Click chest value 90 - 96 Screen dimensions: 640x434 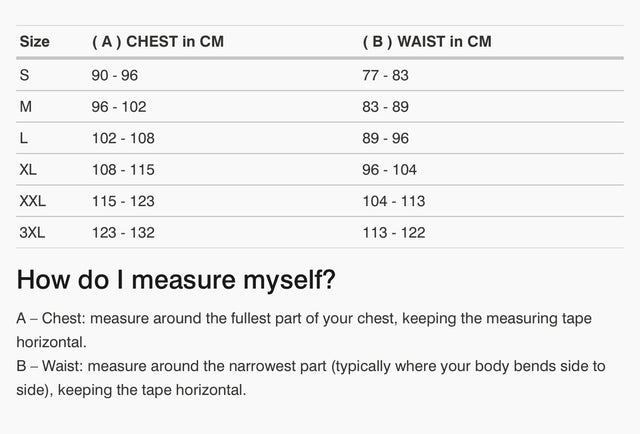[x=115, y=75]
